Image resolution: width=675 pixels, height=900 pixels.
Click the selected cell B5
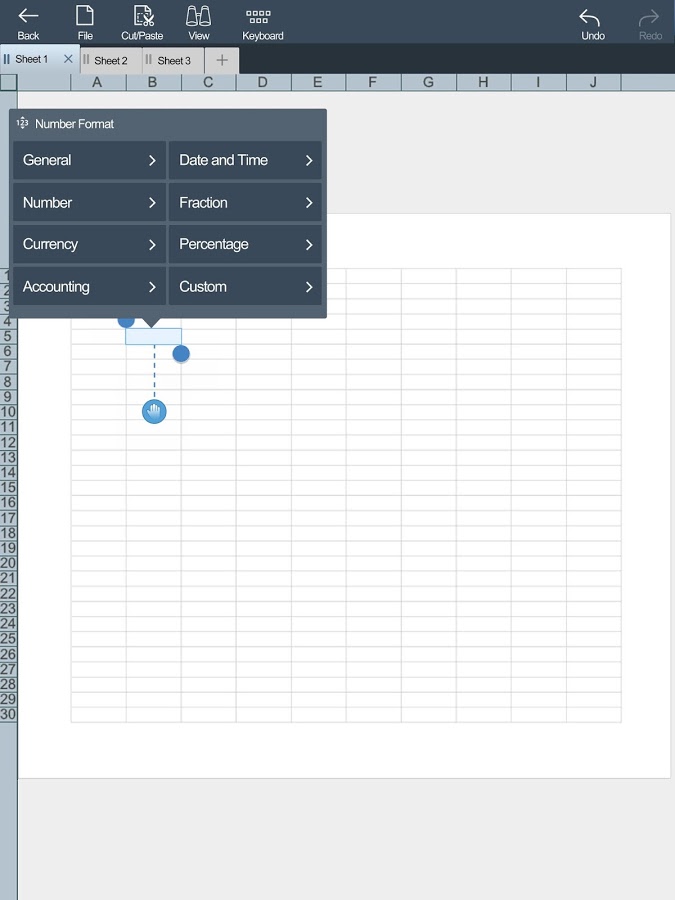(154, 336)
